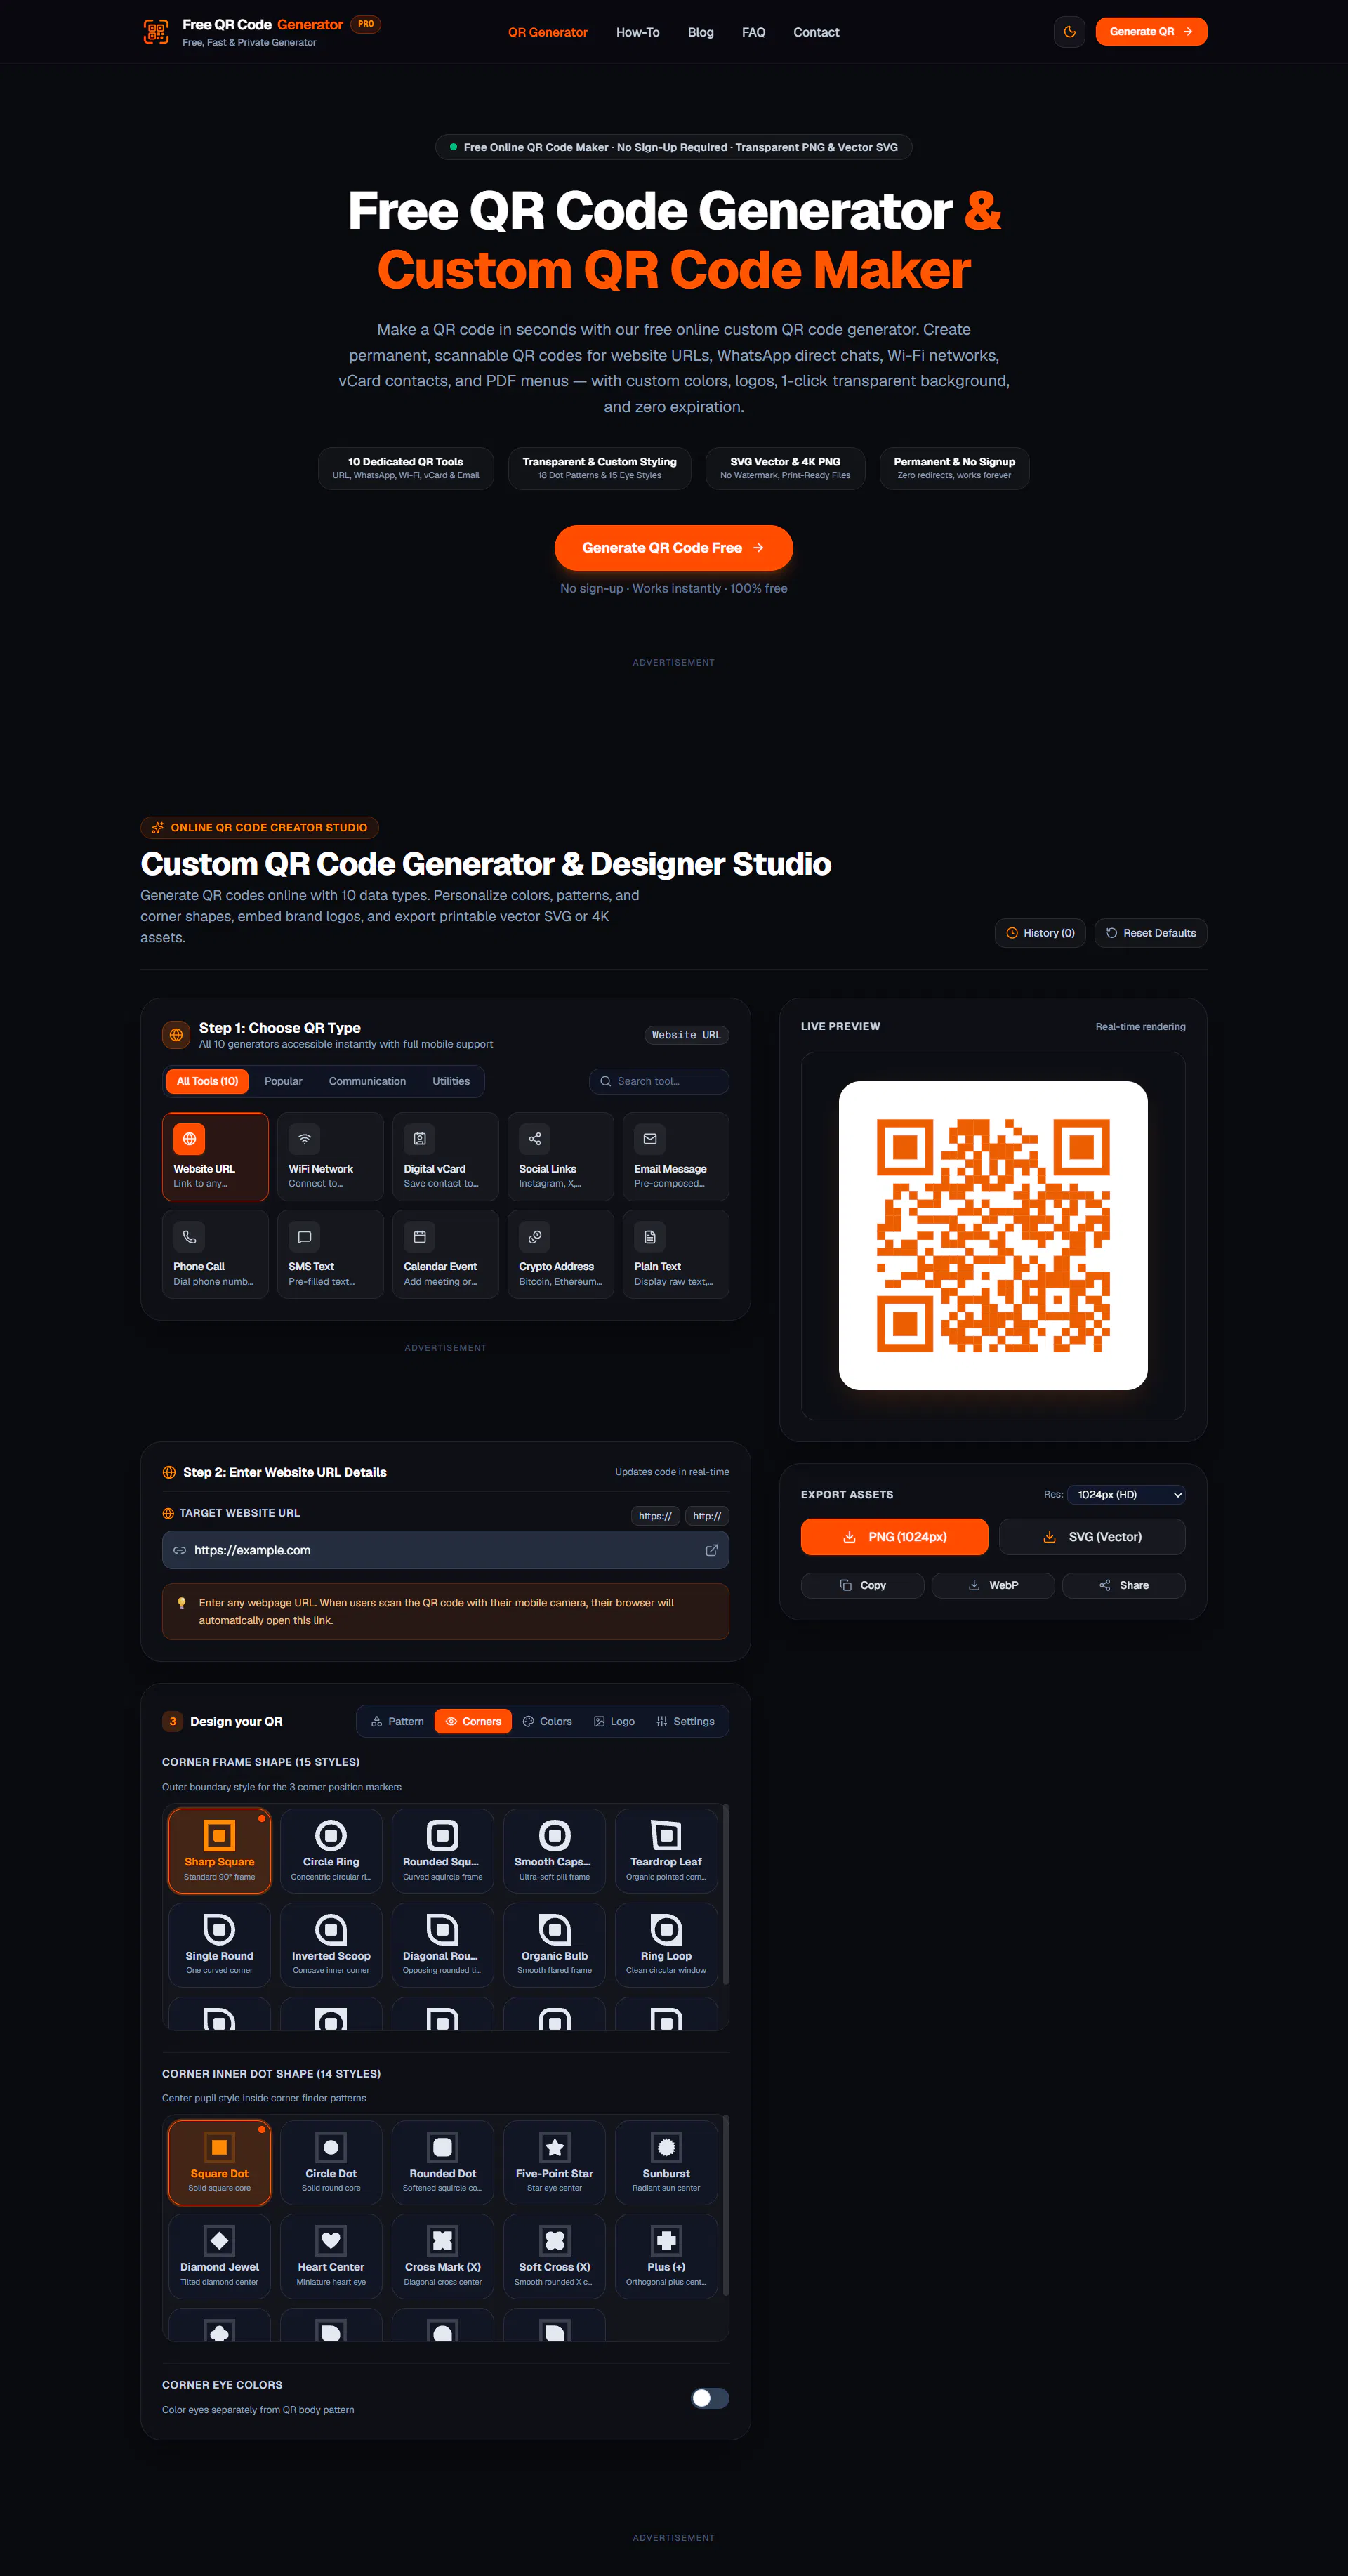Choose Rounded Squircle corner frame
1348x2576 pixels.
(x=443, y=1850)
